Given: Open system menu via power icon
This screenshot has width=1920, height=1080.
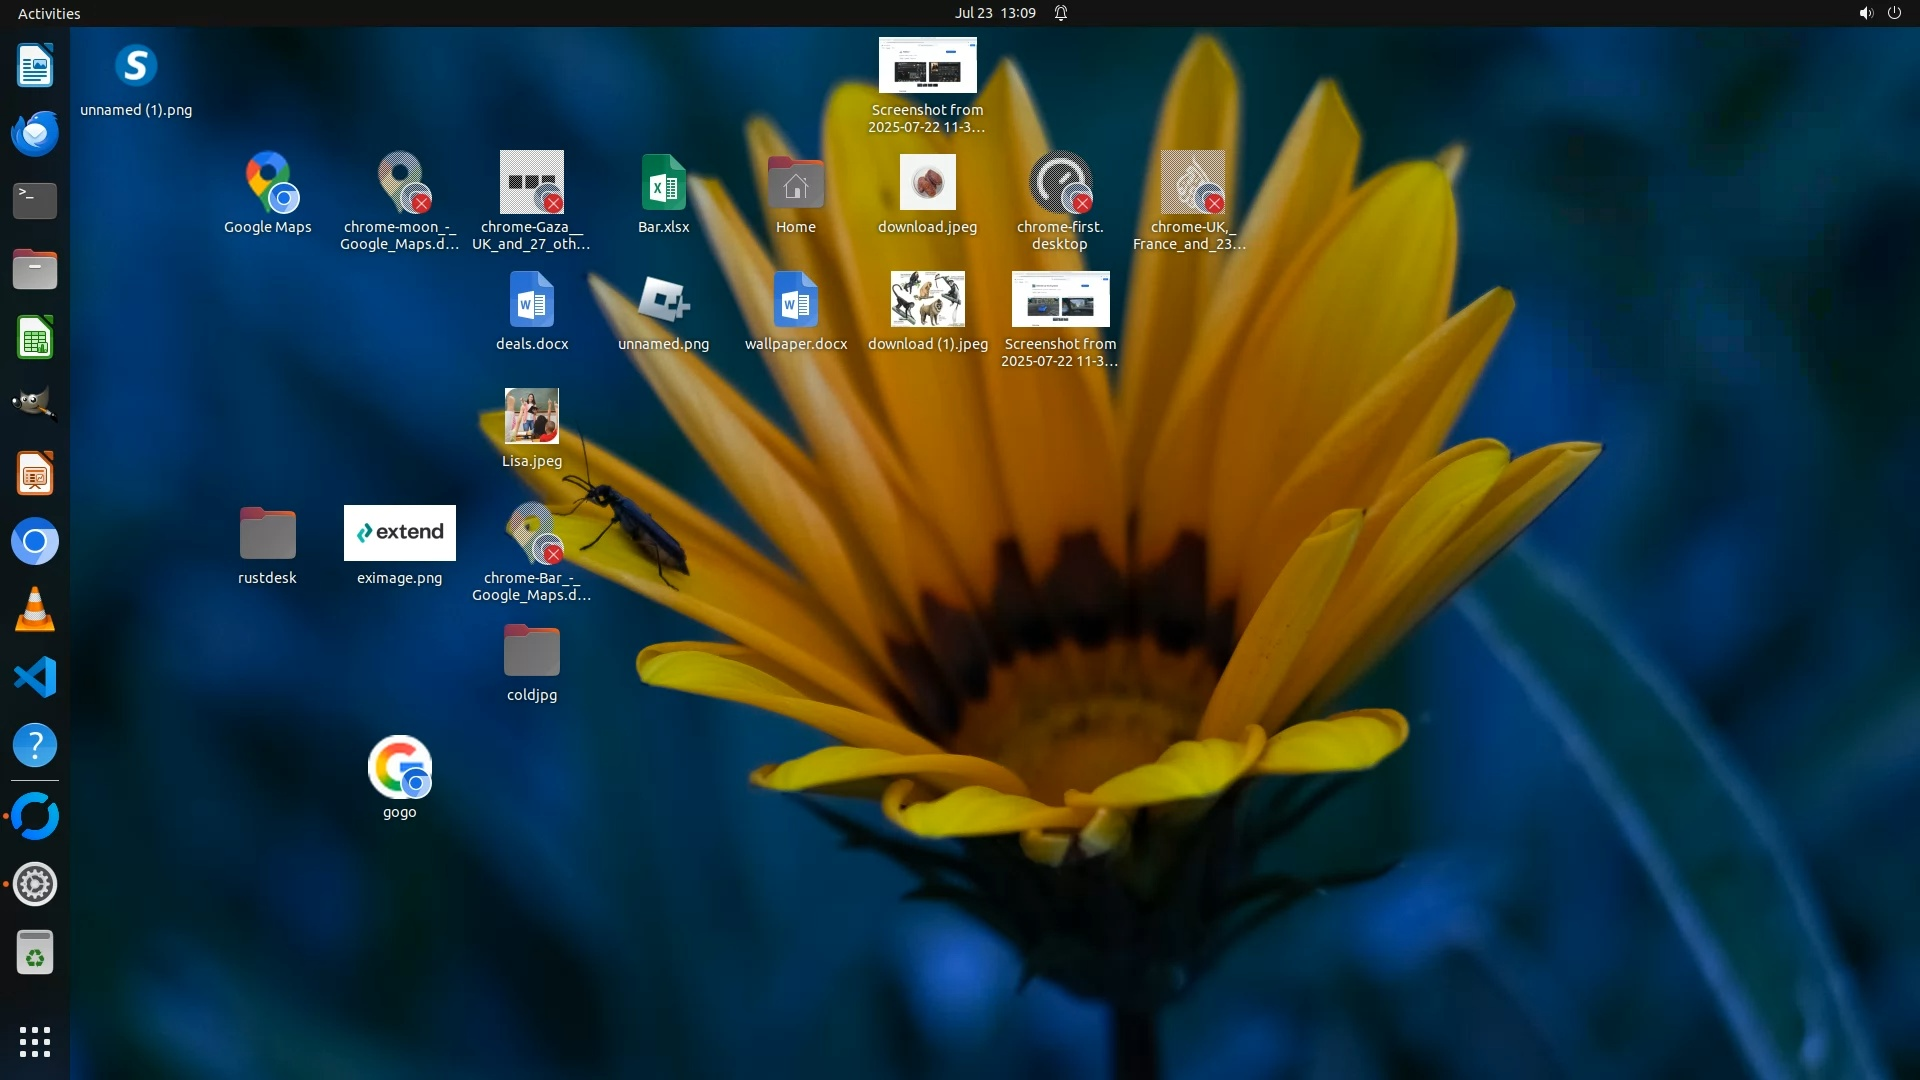Looking at the screenshot, I should pyautogui.click(x=1894, y=13).
